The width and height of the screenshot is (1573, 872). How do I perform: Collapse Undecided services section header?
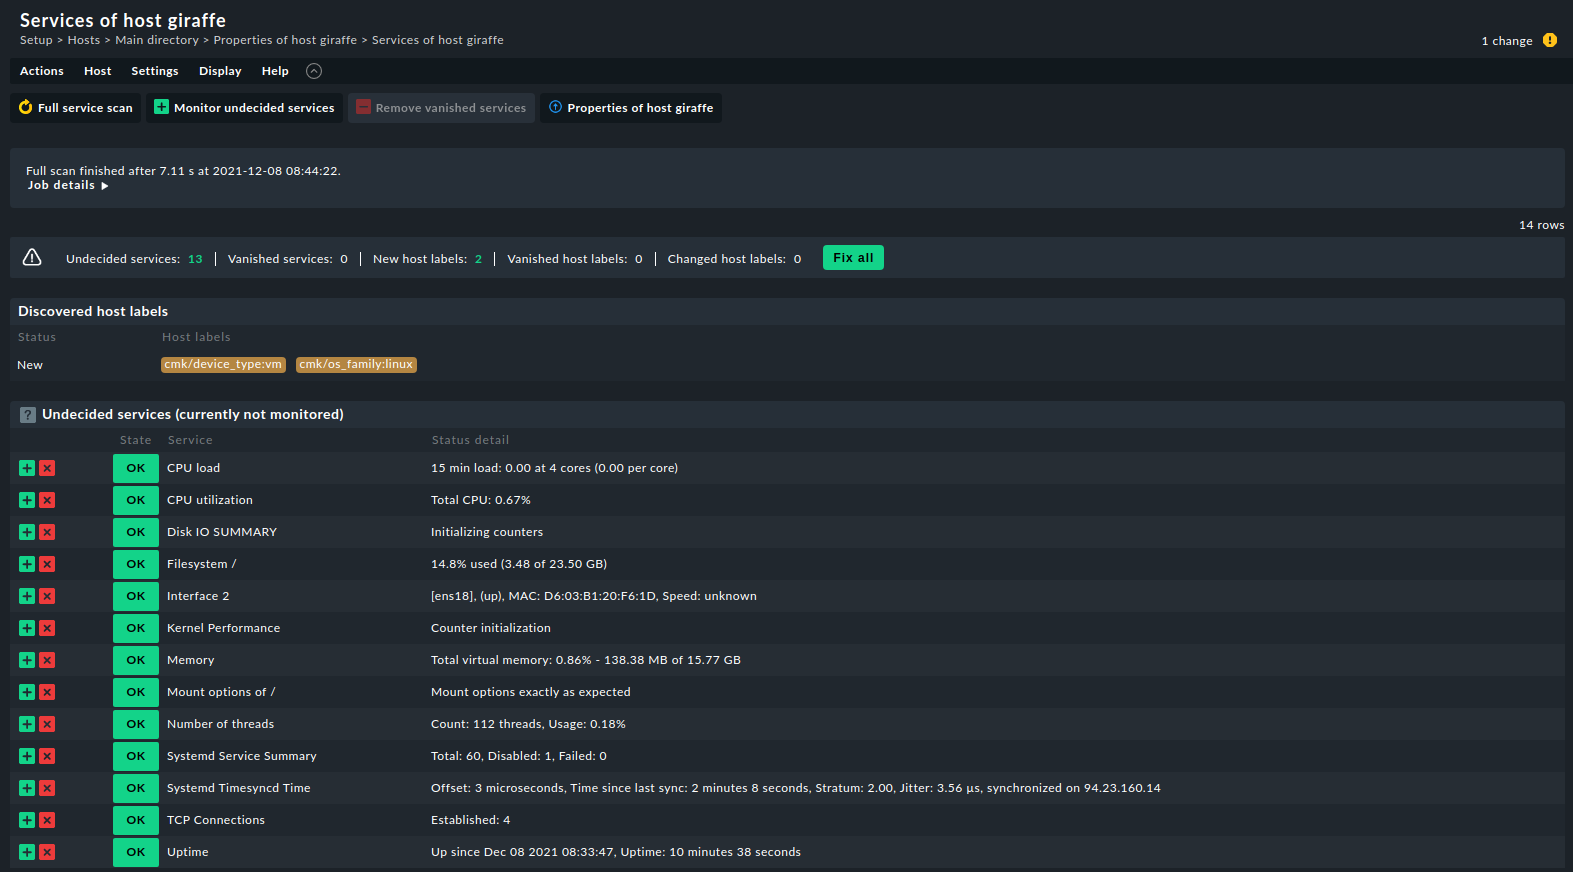pos(192,414)
